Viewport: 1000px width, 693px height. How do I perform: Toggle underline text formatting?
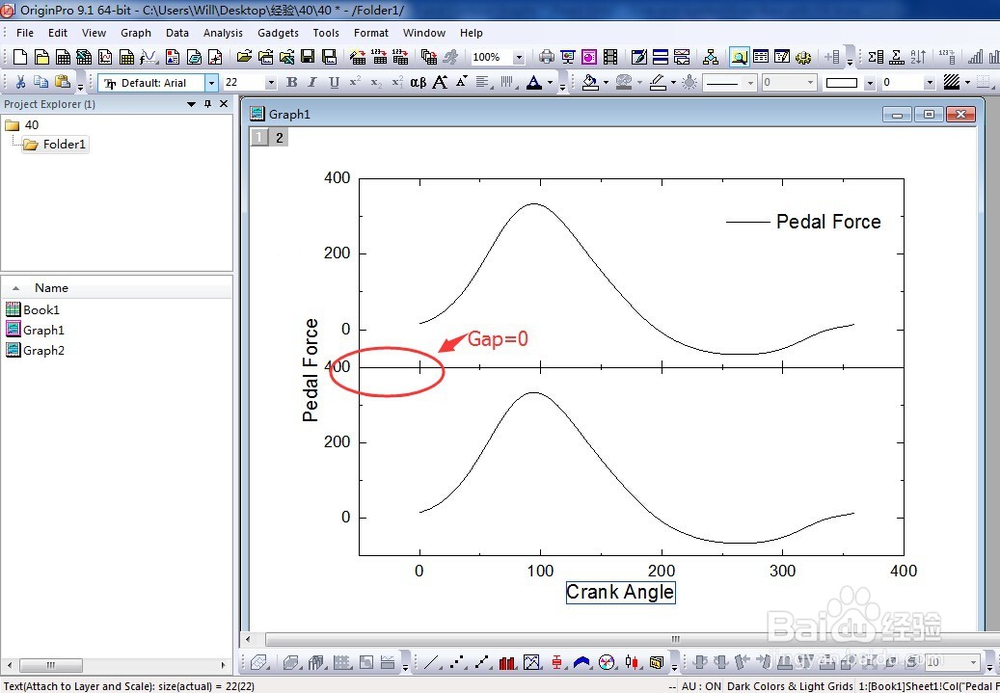334,82
